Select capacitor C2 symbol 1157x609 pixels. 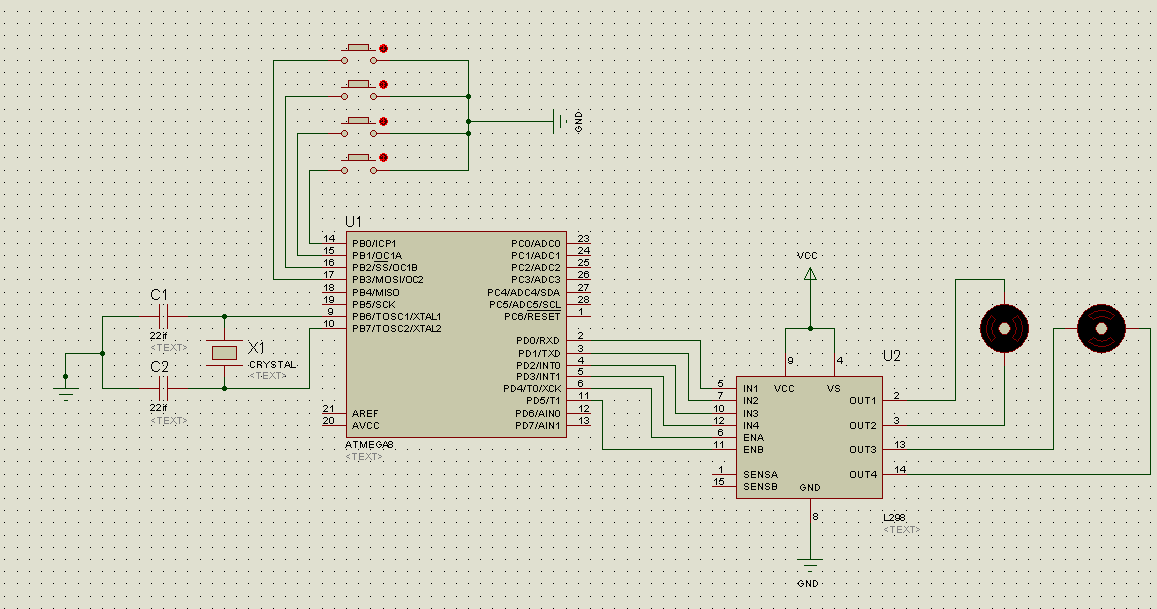pos(163,388)
